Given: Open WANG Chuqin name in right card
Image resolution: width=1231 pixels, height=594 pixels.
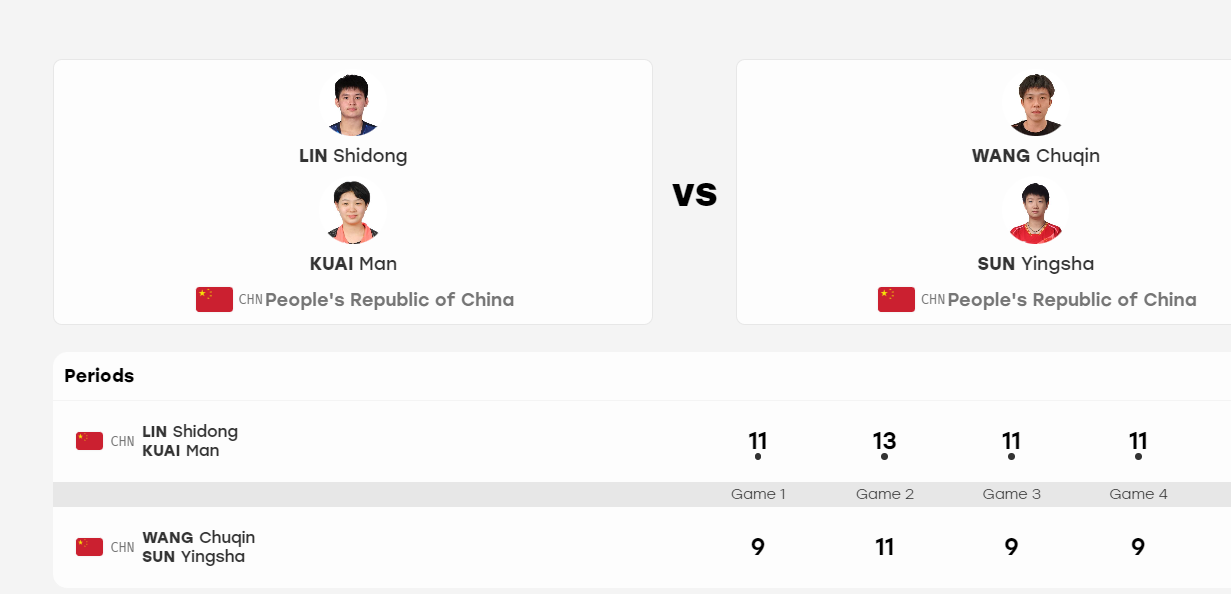Looking at the screenshot, I should pos(1036,156).
